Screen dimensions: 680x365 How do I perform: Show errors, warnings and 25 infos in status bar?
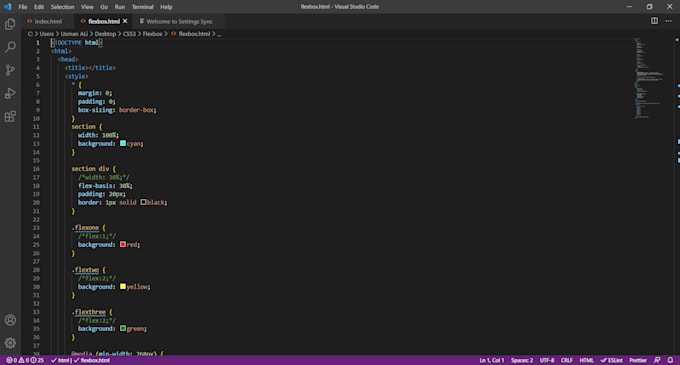tap(25, 360)
